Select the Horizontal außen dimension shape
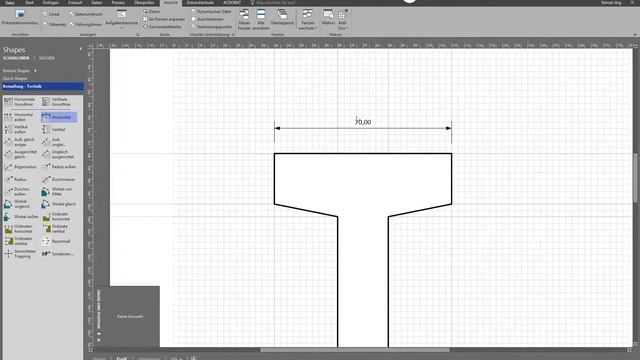Viewport: 640px width, 360px height. [x=20, y=117]
